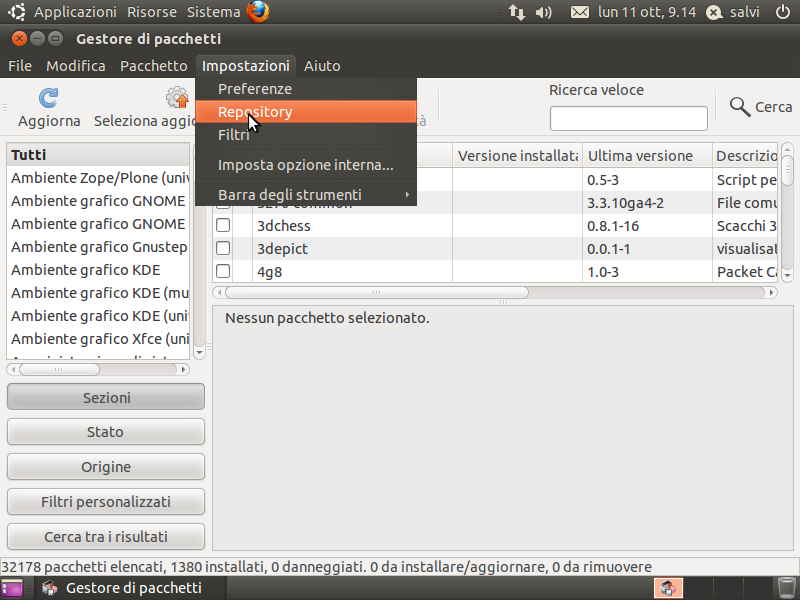Click the workspace switcher package icon

pos(668,588)
